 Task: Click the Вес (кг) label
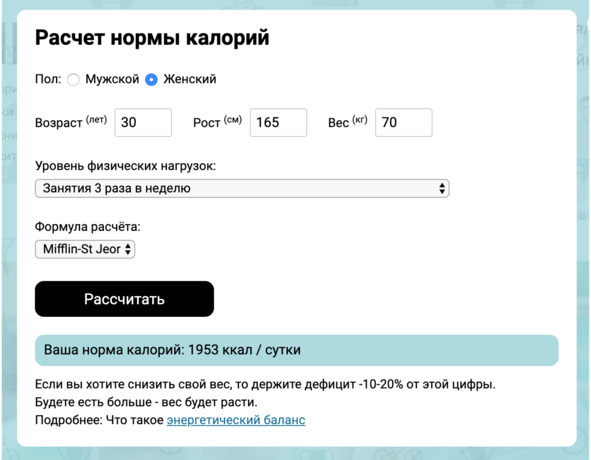click(348, 122)
